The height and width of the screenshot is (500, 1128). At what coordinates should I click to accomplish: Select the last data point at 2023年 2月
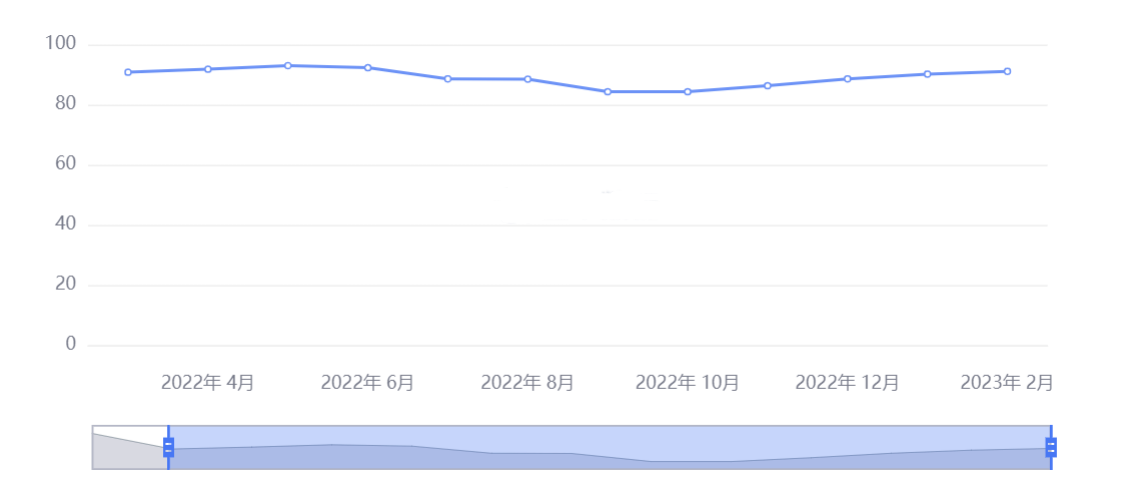click(1007, 71)
